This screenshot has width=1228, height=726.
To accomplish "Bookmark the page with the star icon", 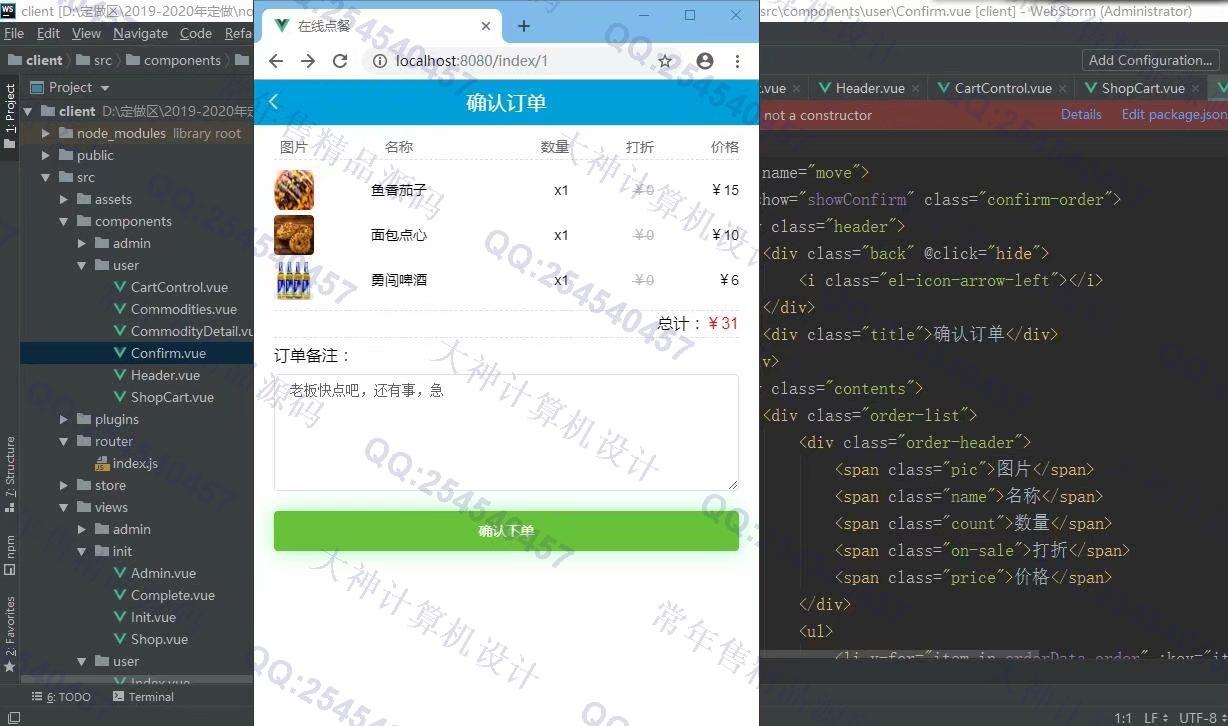I will click(x=665, y=61).
